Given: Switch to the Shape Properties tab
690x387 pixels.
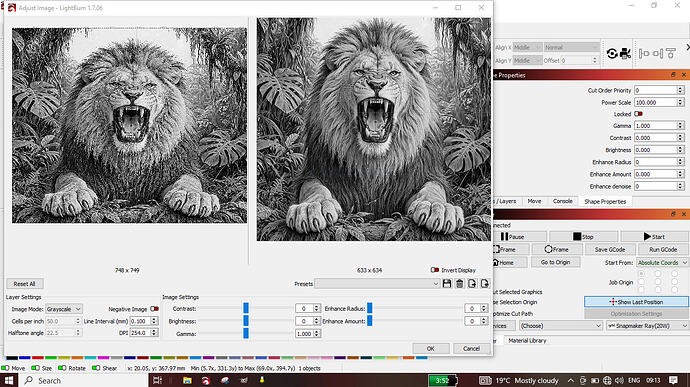Looking at the screenshot, I should point(605,201).
